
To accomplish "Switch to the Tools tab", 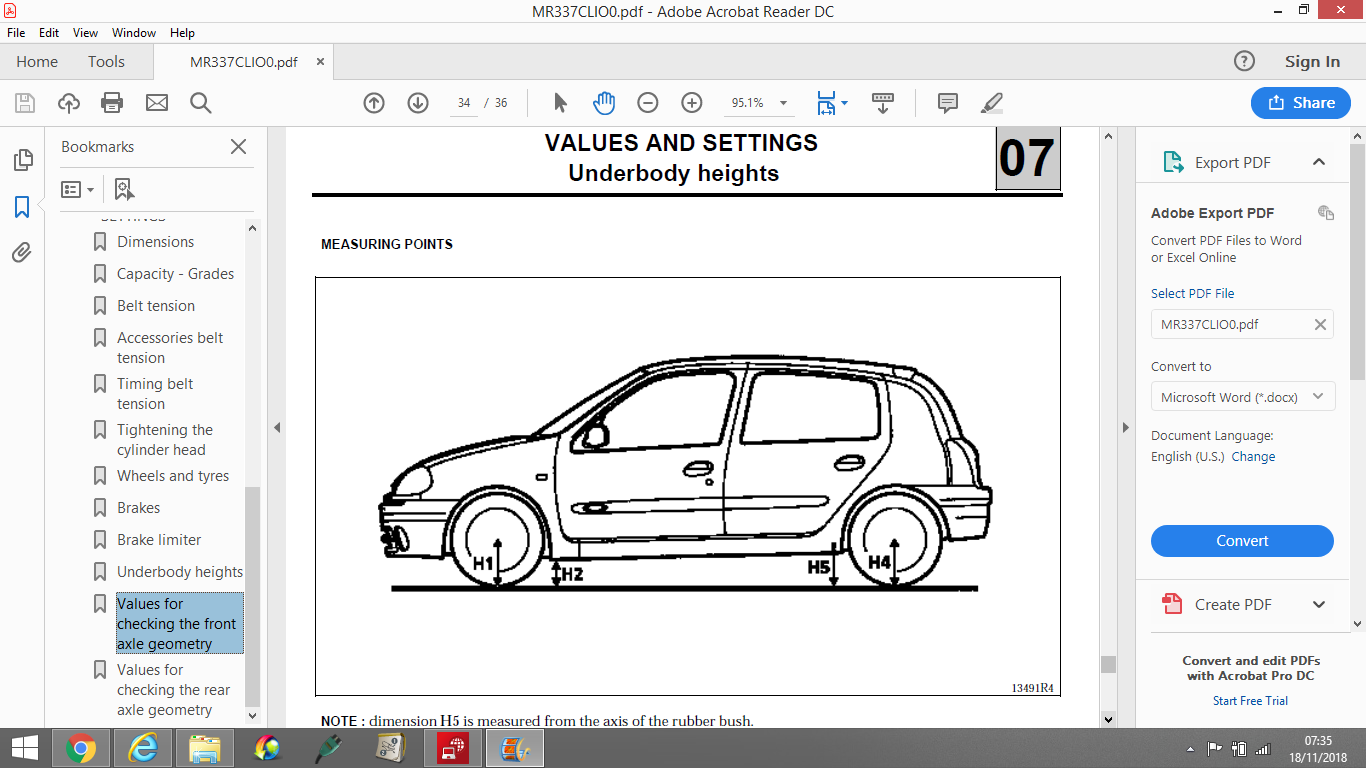I will pos(106,62).
